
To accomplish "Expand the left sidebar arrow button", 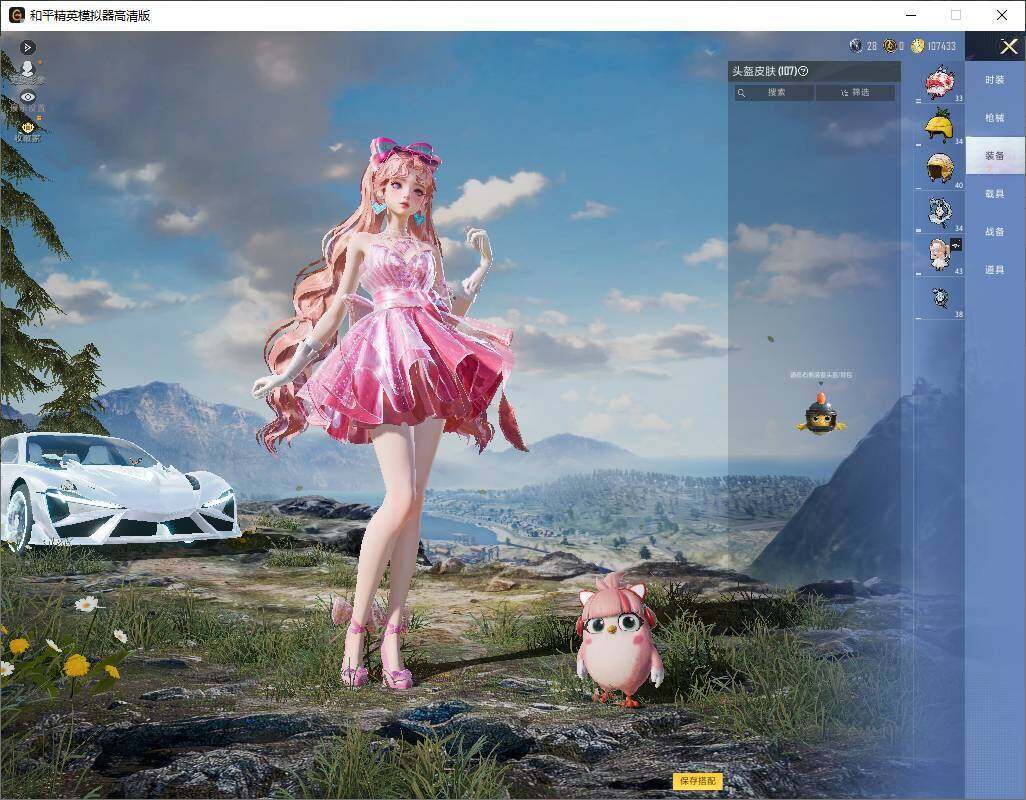I will click(27, 47).
